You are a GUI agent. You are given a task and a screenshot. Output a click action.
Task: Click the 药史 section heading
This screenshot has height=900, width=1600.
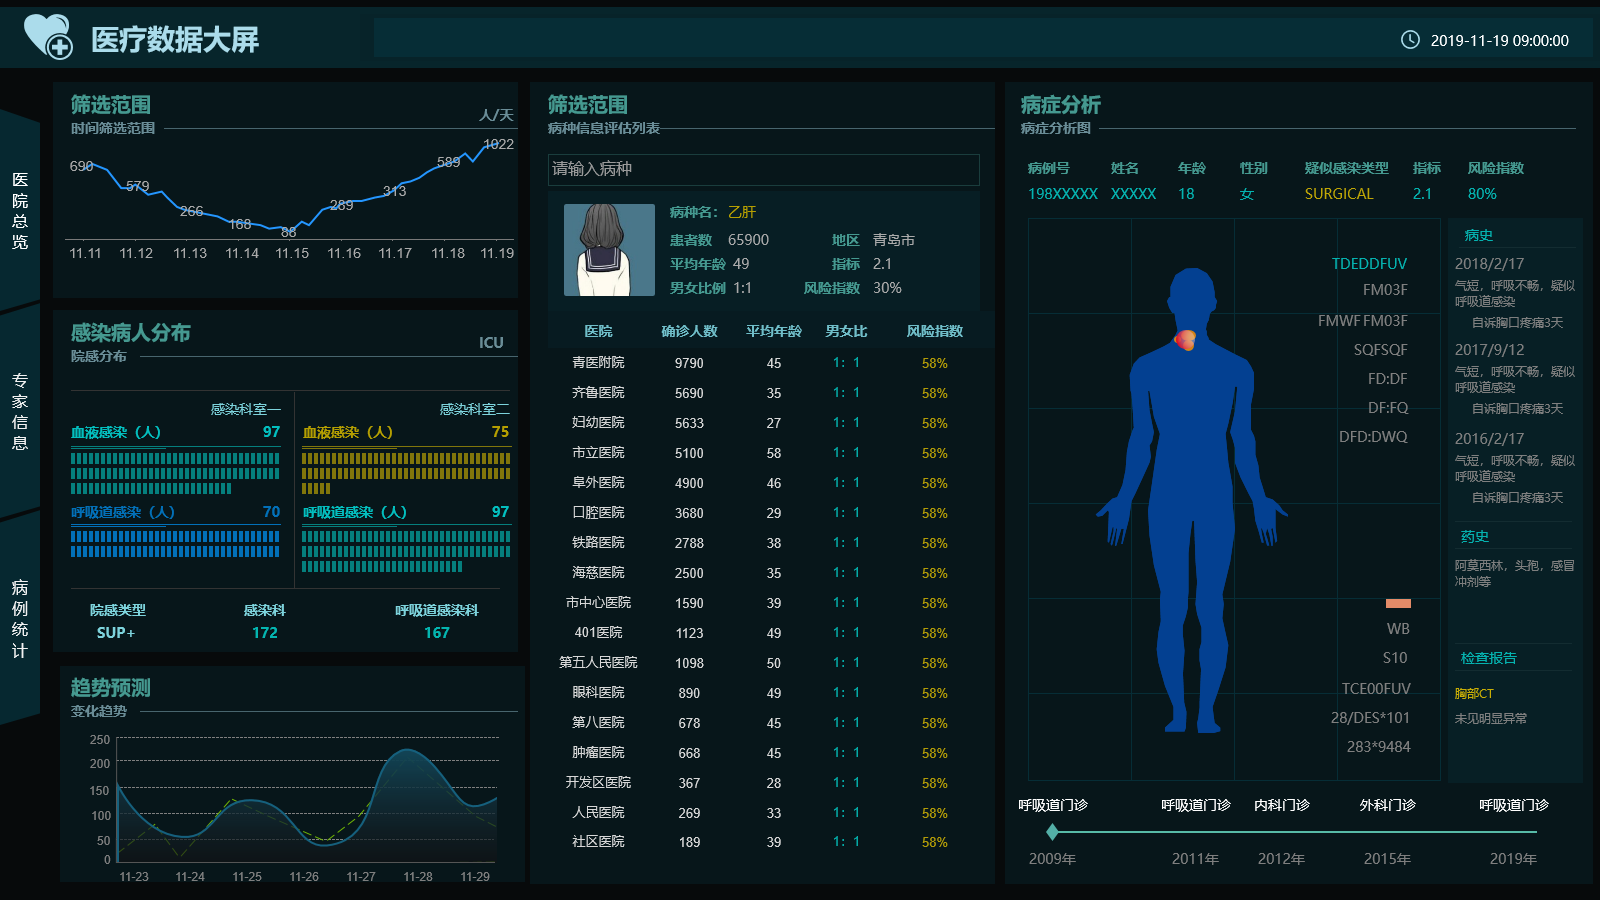[1475, 537]
